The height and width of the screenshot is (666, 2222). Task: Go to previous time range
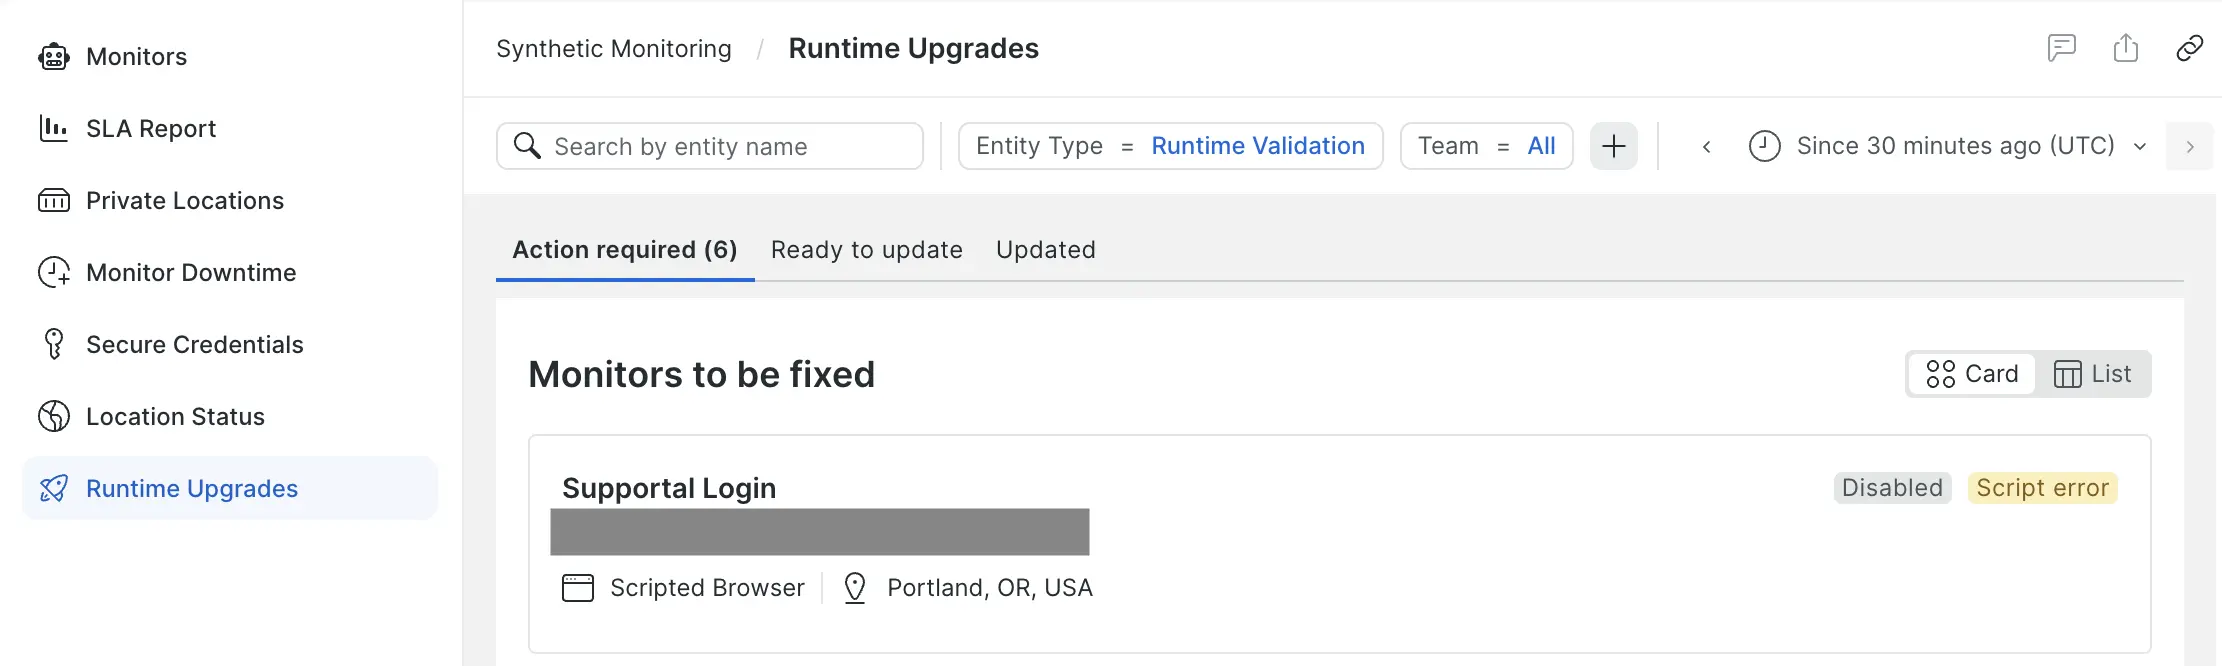pyautogui.click(x=1706, y=147)
